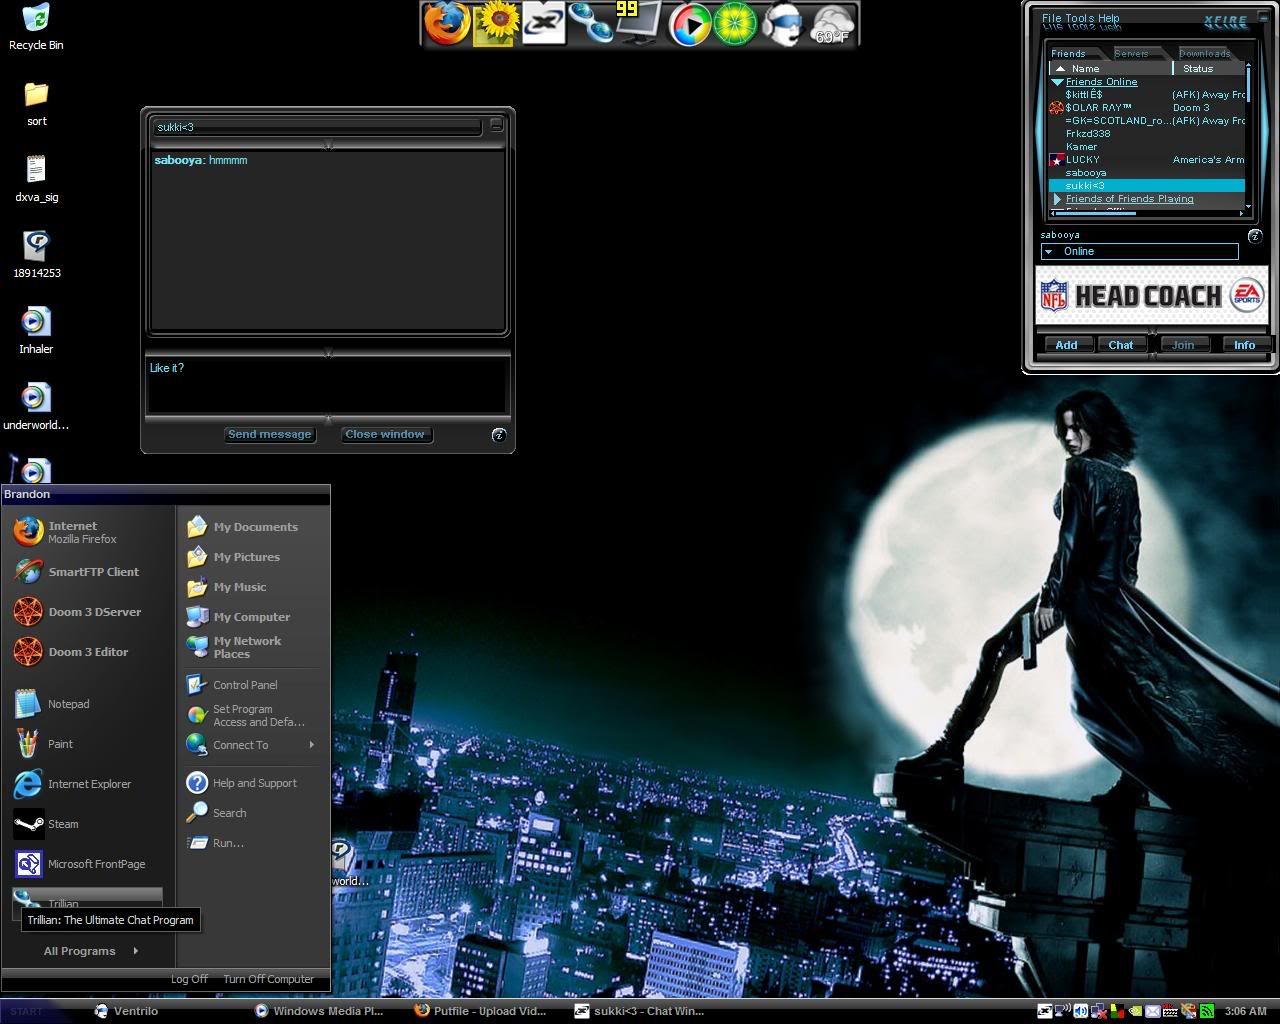Expand the Connect To submenu
The width and height of the screenshot is (1280, 1024).
[x=250, y=745]
